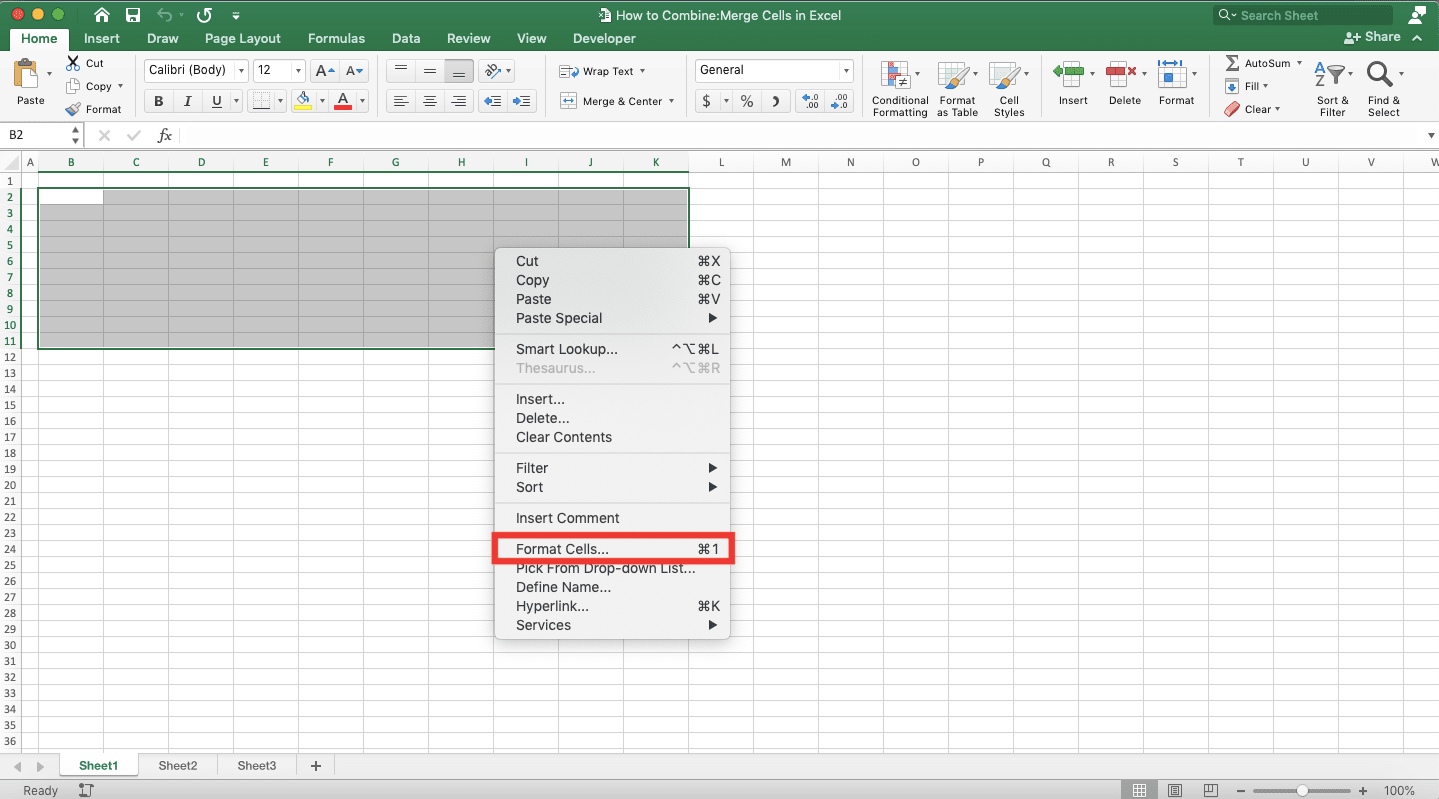Select Paste Special in the context menu

click(560, 318)
